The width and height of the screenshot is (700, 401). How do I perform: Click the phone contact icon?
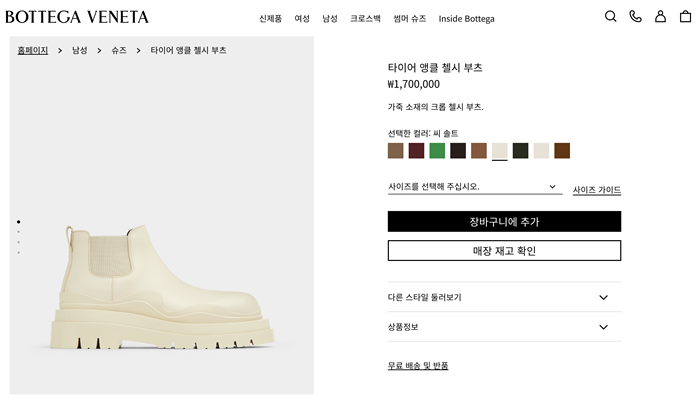pyautogui.click(x=635, y=17)
